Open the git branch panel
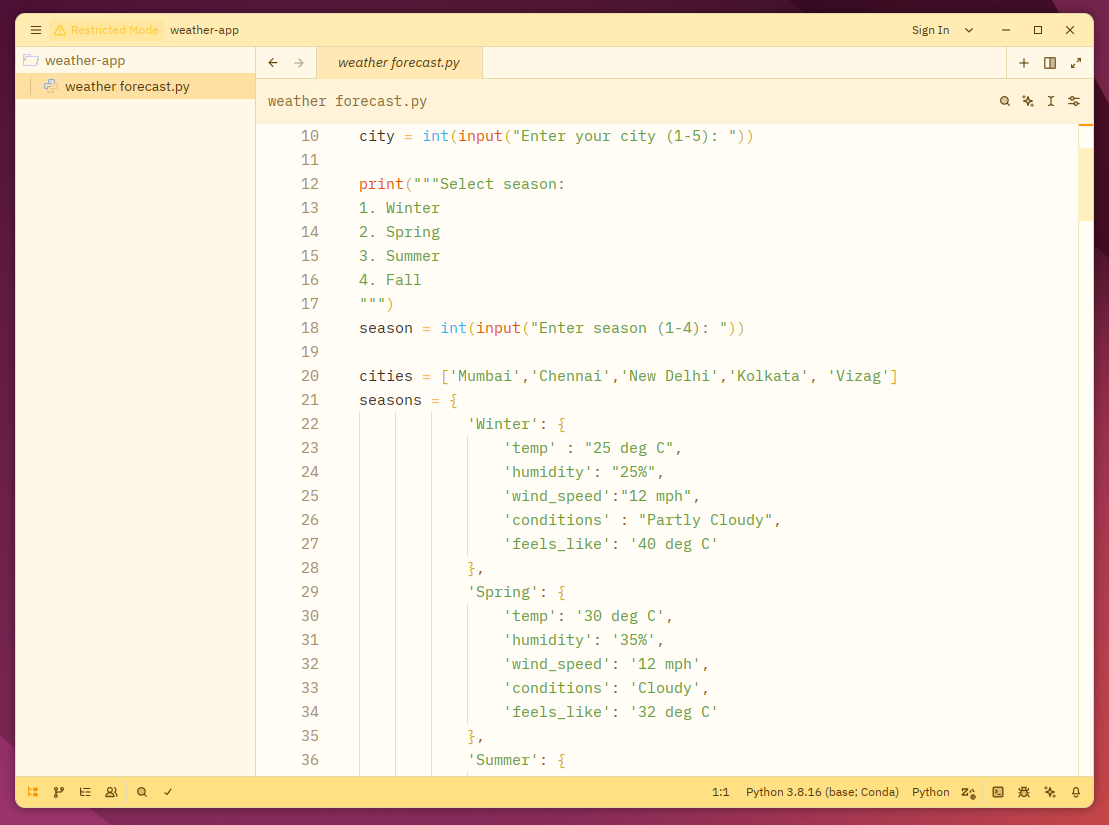The image size is (1109, 825). point(59,792)
